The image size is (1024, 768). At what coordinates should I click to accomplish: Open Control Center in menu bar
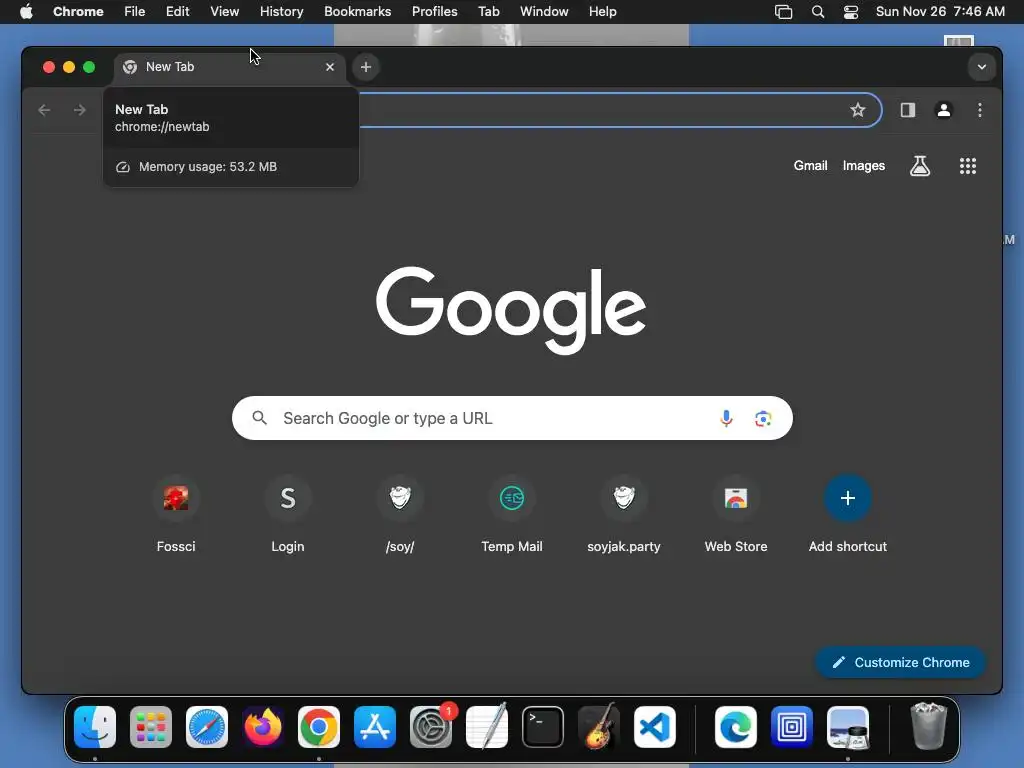(850, 12)
